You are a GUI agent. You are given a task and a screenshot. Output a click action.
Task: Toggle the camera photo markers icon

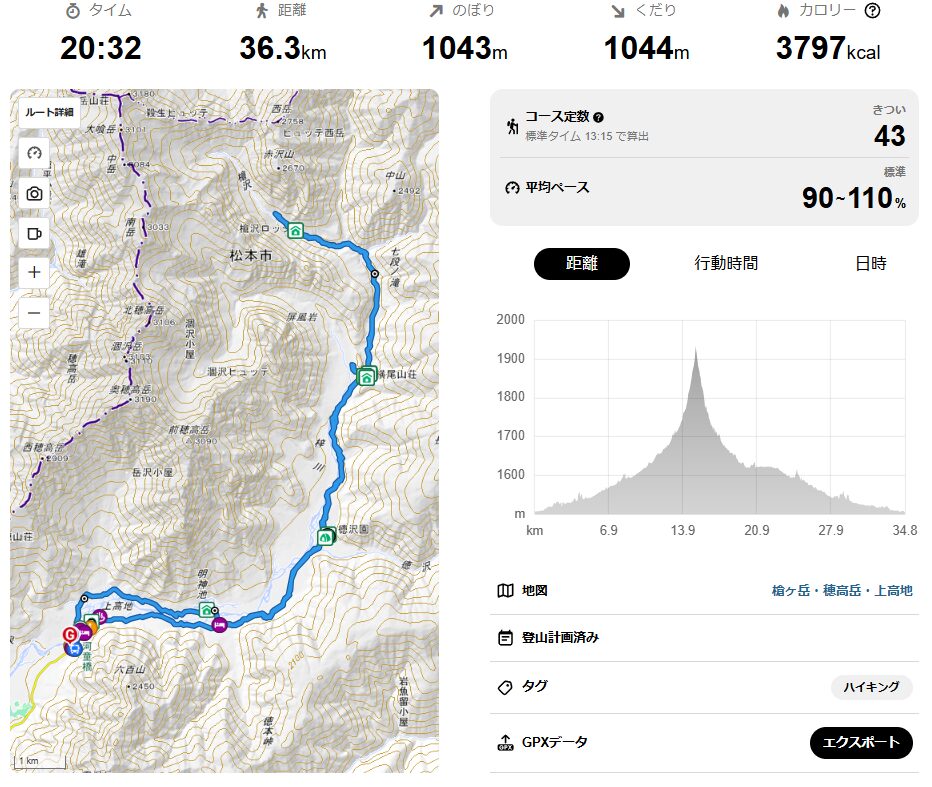tap(34, 193)
